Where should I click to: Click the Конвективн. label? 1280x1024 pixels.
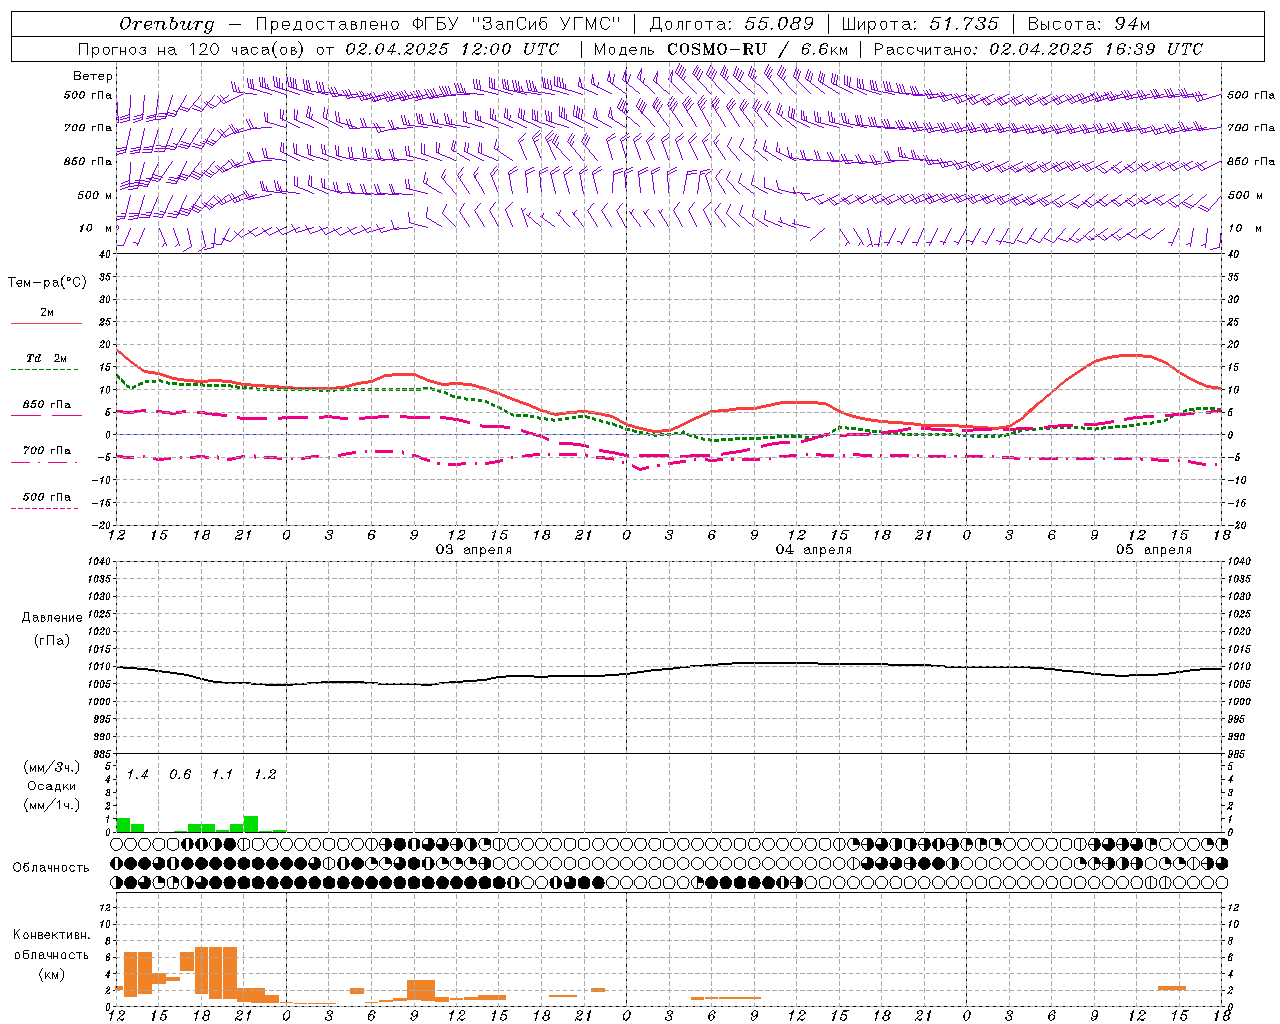click(52, 935)
